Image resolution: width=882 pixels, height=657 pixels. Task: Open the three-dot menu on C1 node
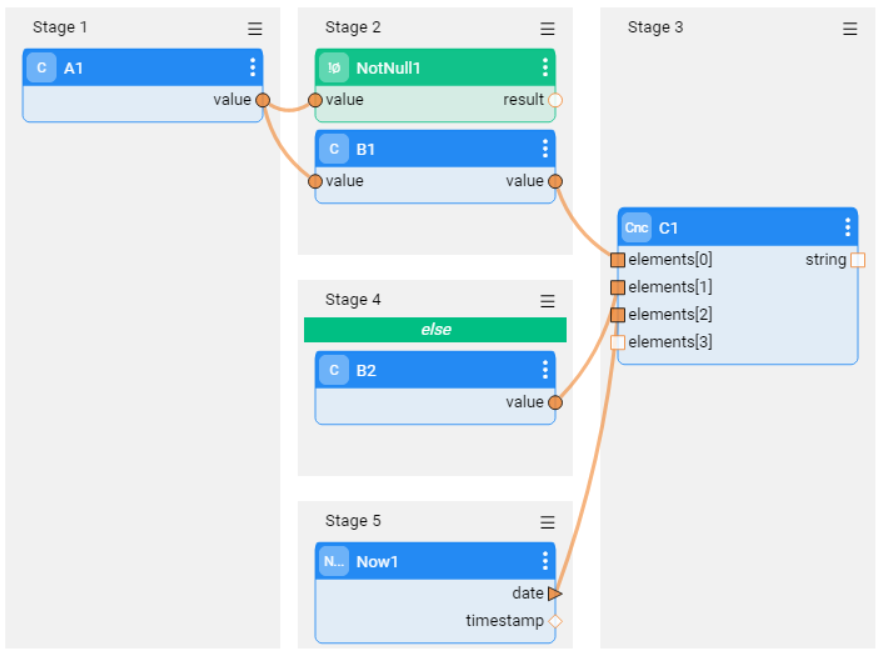click(848, 227)
